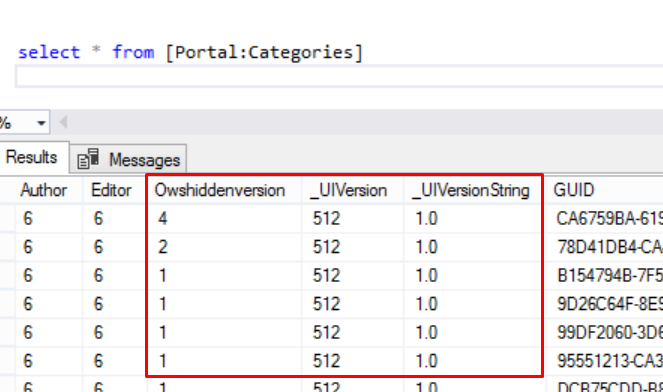Click the [Portal:Categories] table name in query
Screen dimensions: 663x392
coord(264,53)
